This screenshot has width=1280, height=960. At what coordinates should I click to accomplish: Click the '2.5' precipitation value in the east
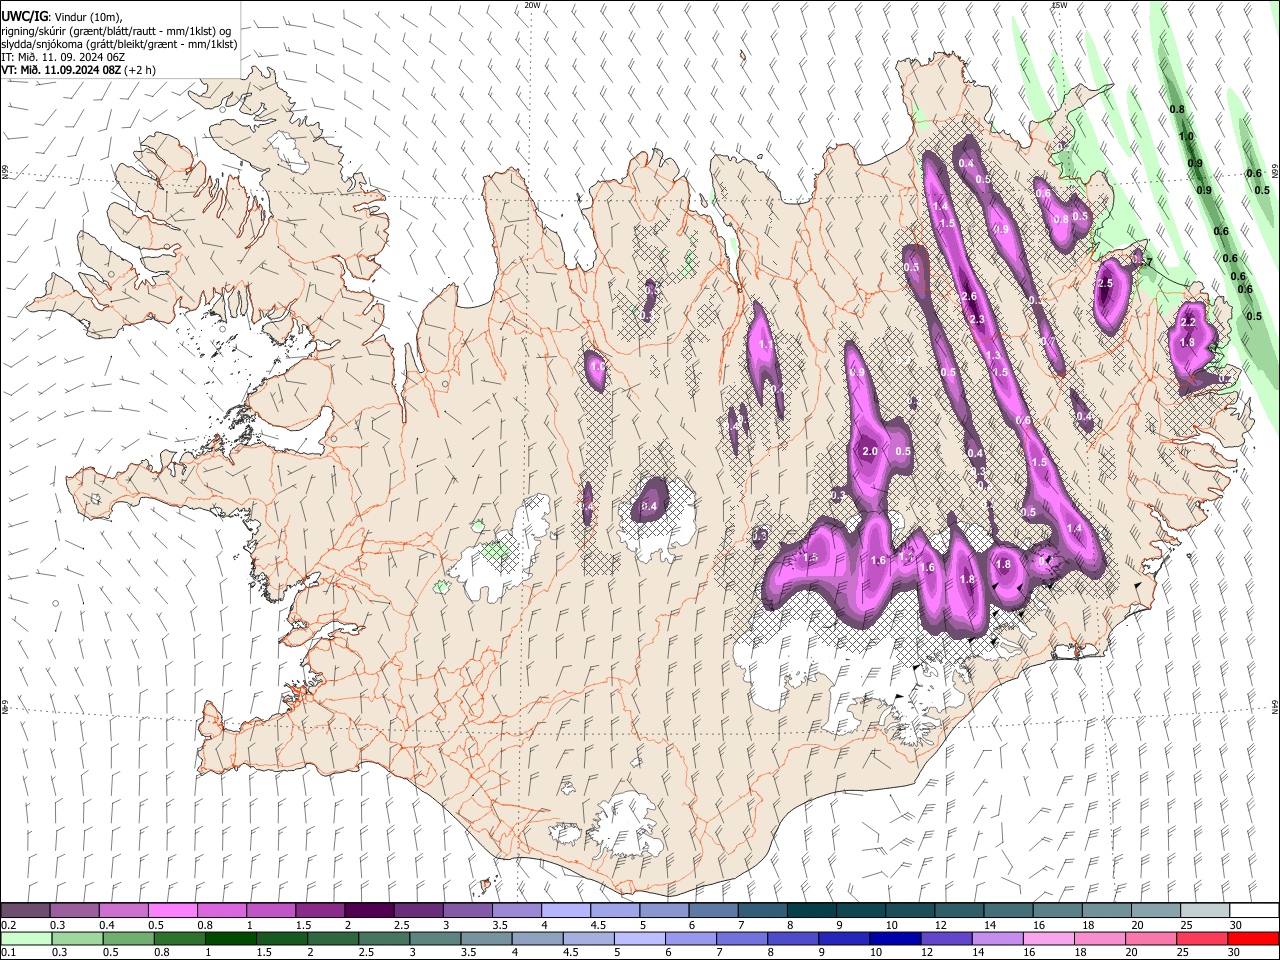[1105, 284]
